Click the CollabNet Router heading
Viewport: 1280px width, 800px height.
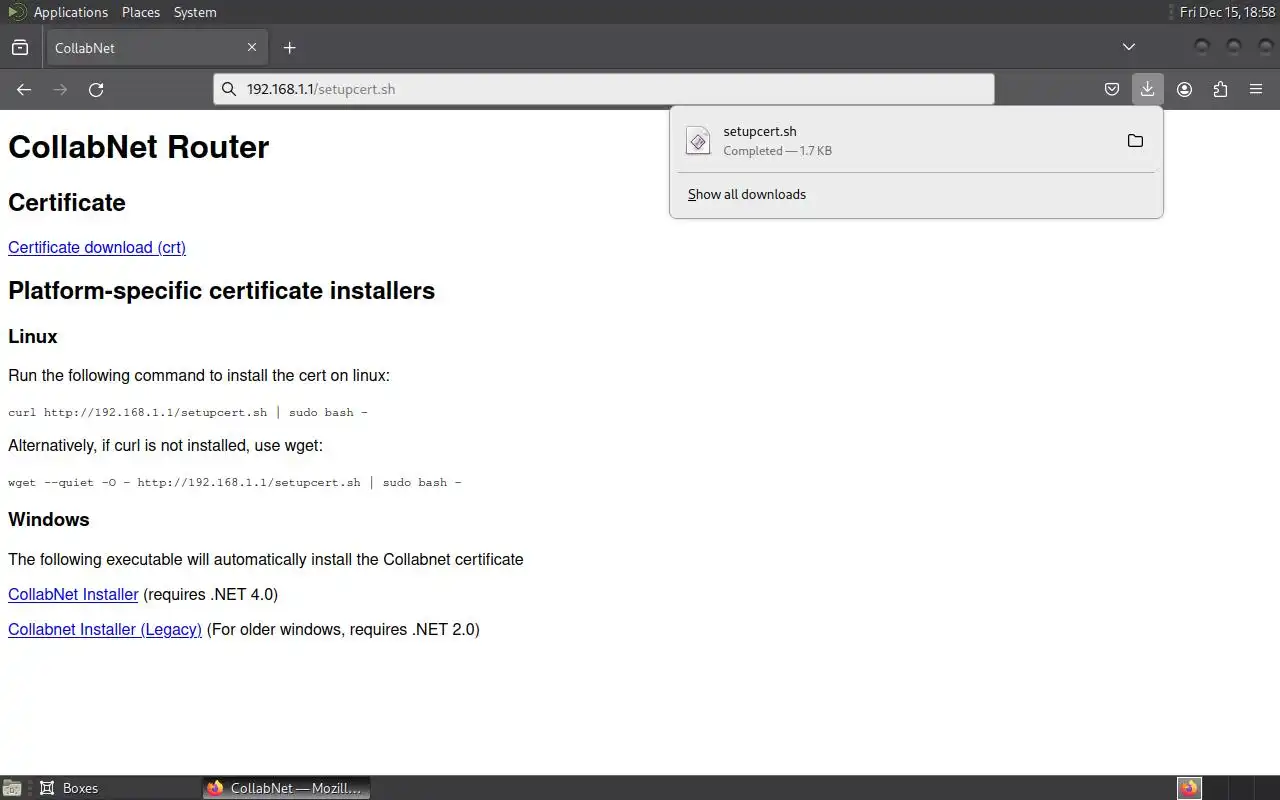point(139,147)
